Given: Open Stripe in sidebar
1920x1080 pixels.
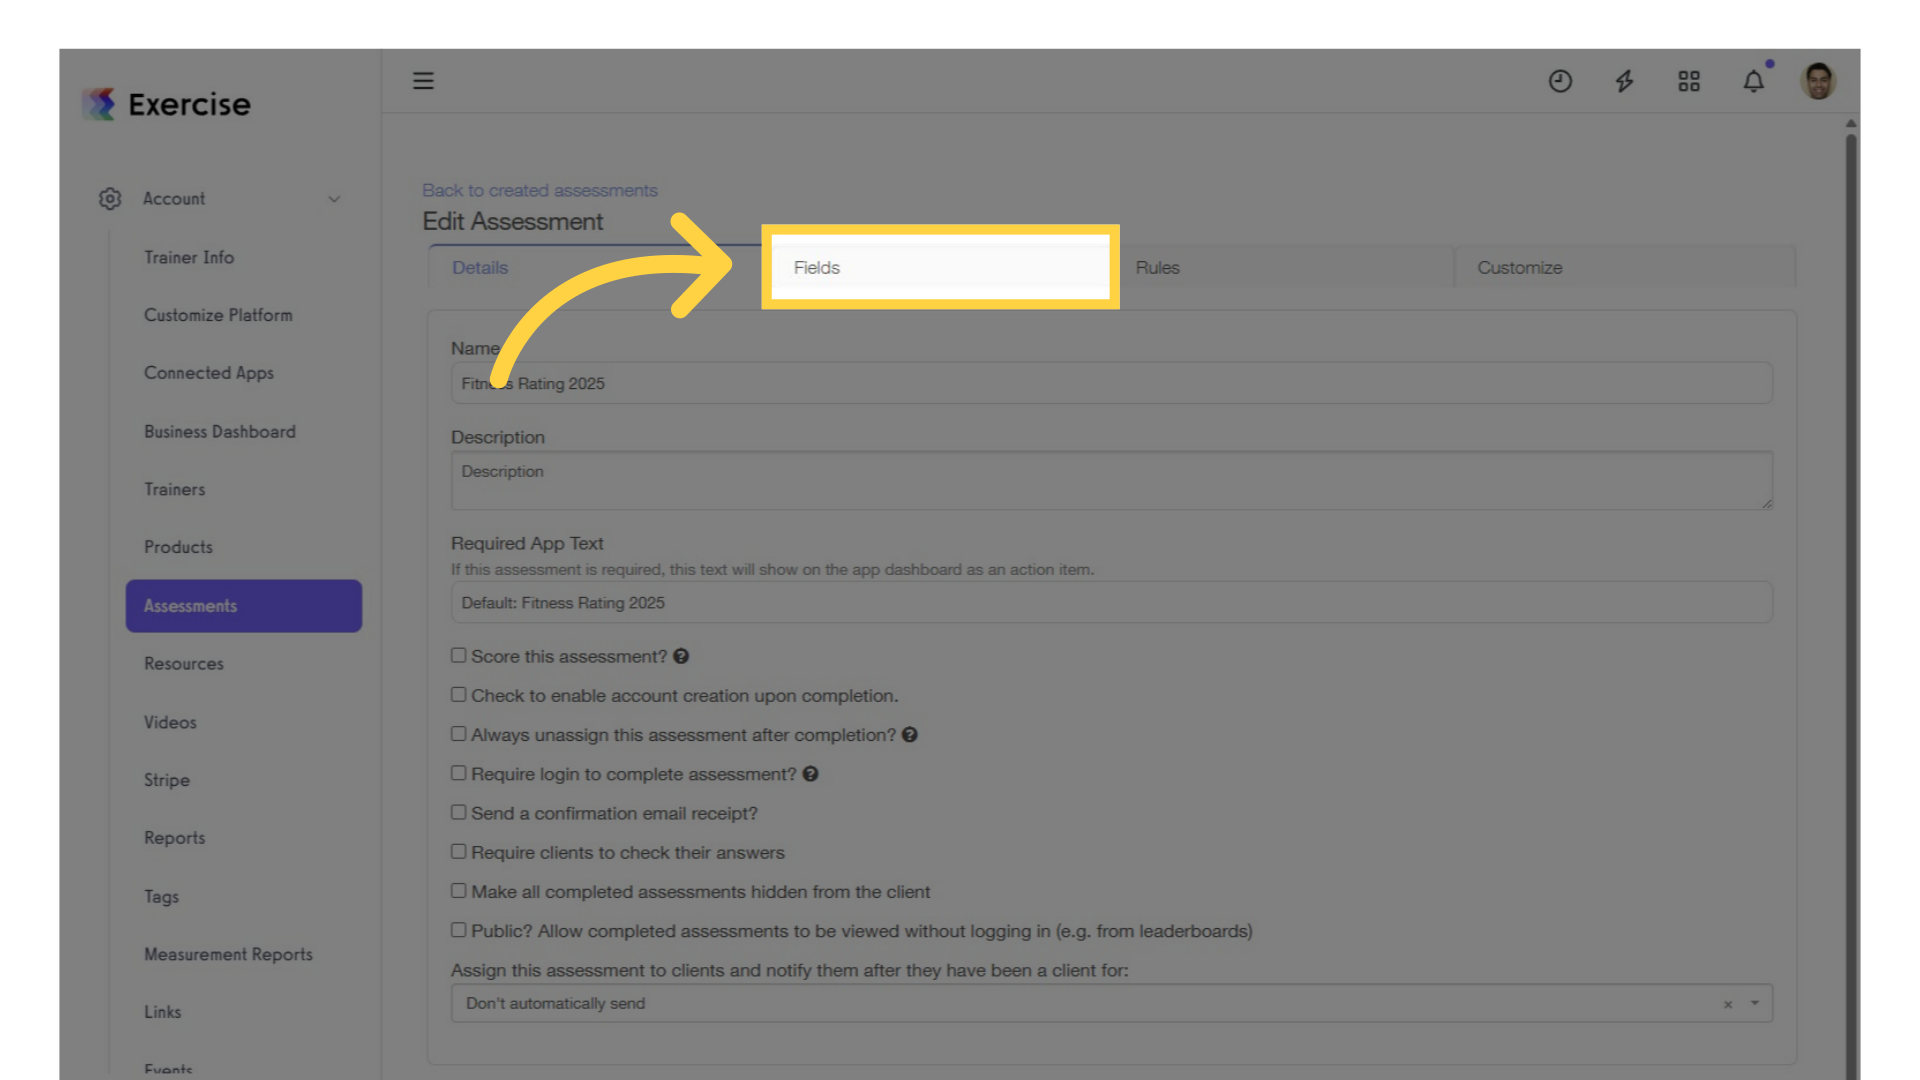Looking at the screenshot, I should click(167, 780).
